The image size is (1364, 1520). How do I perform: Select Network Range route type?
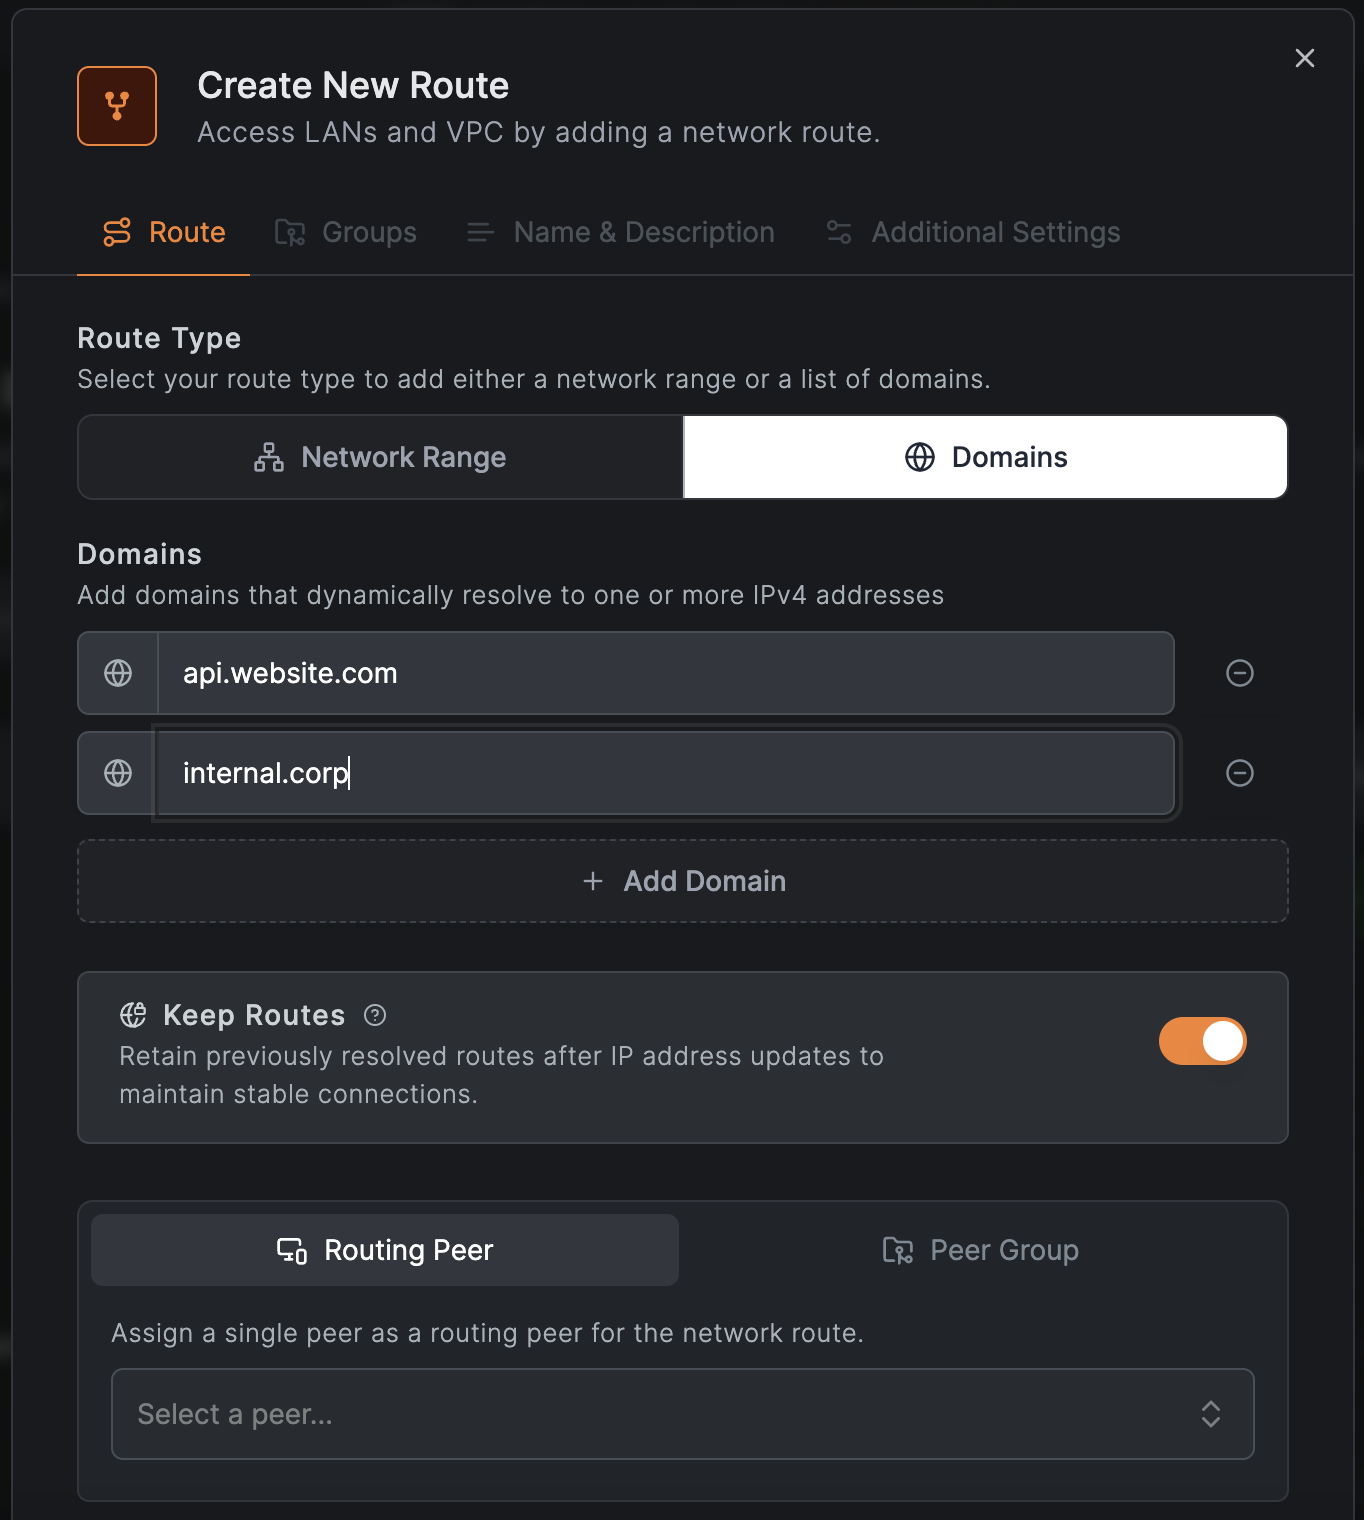pos(380,457)
